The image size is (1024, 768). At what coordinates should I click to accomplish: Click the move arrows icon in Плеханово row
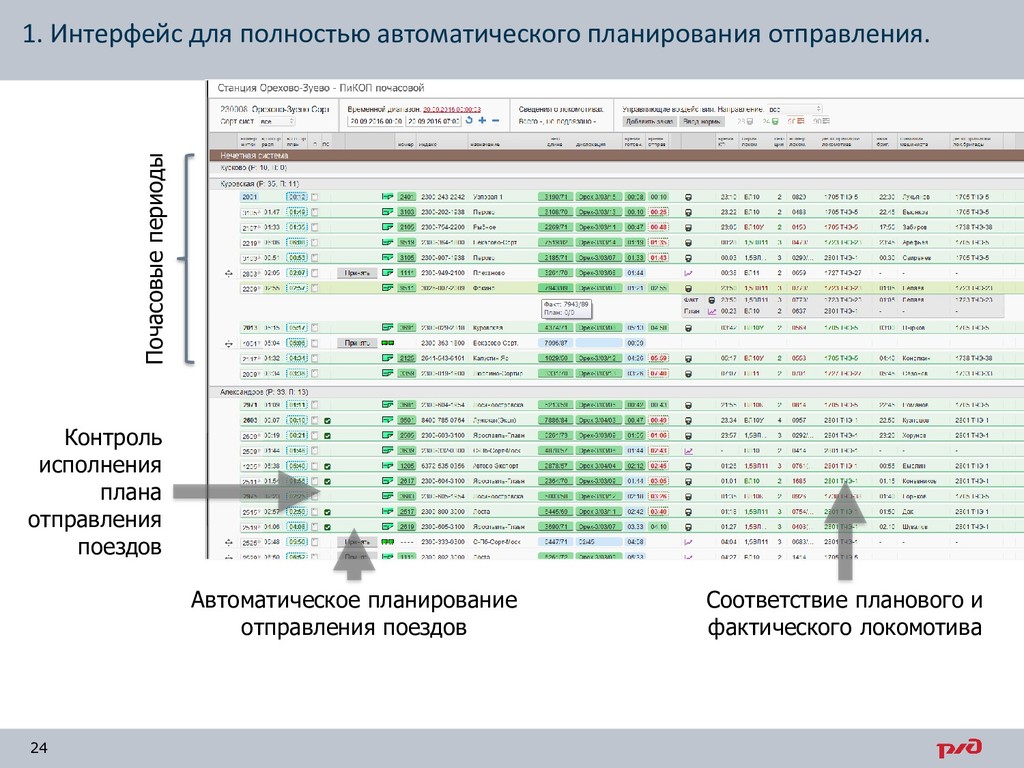click(229, 274)
